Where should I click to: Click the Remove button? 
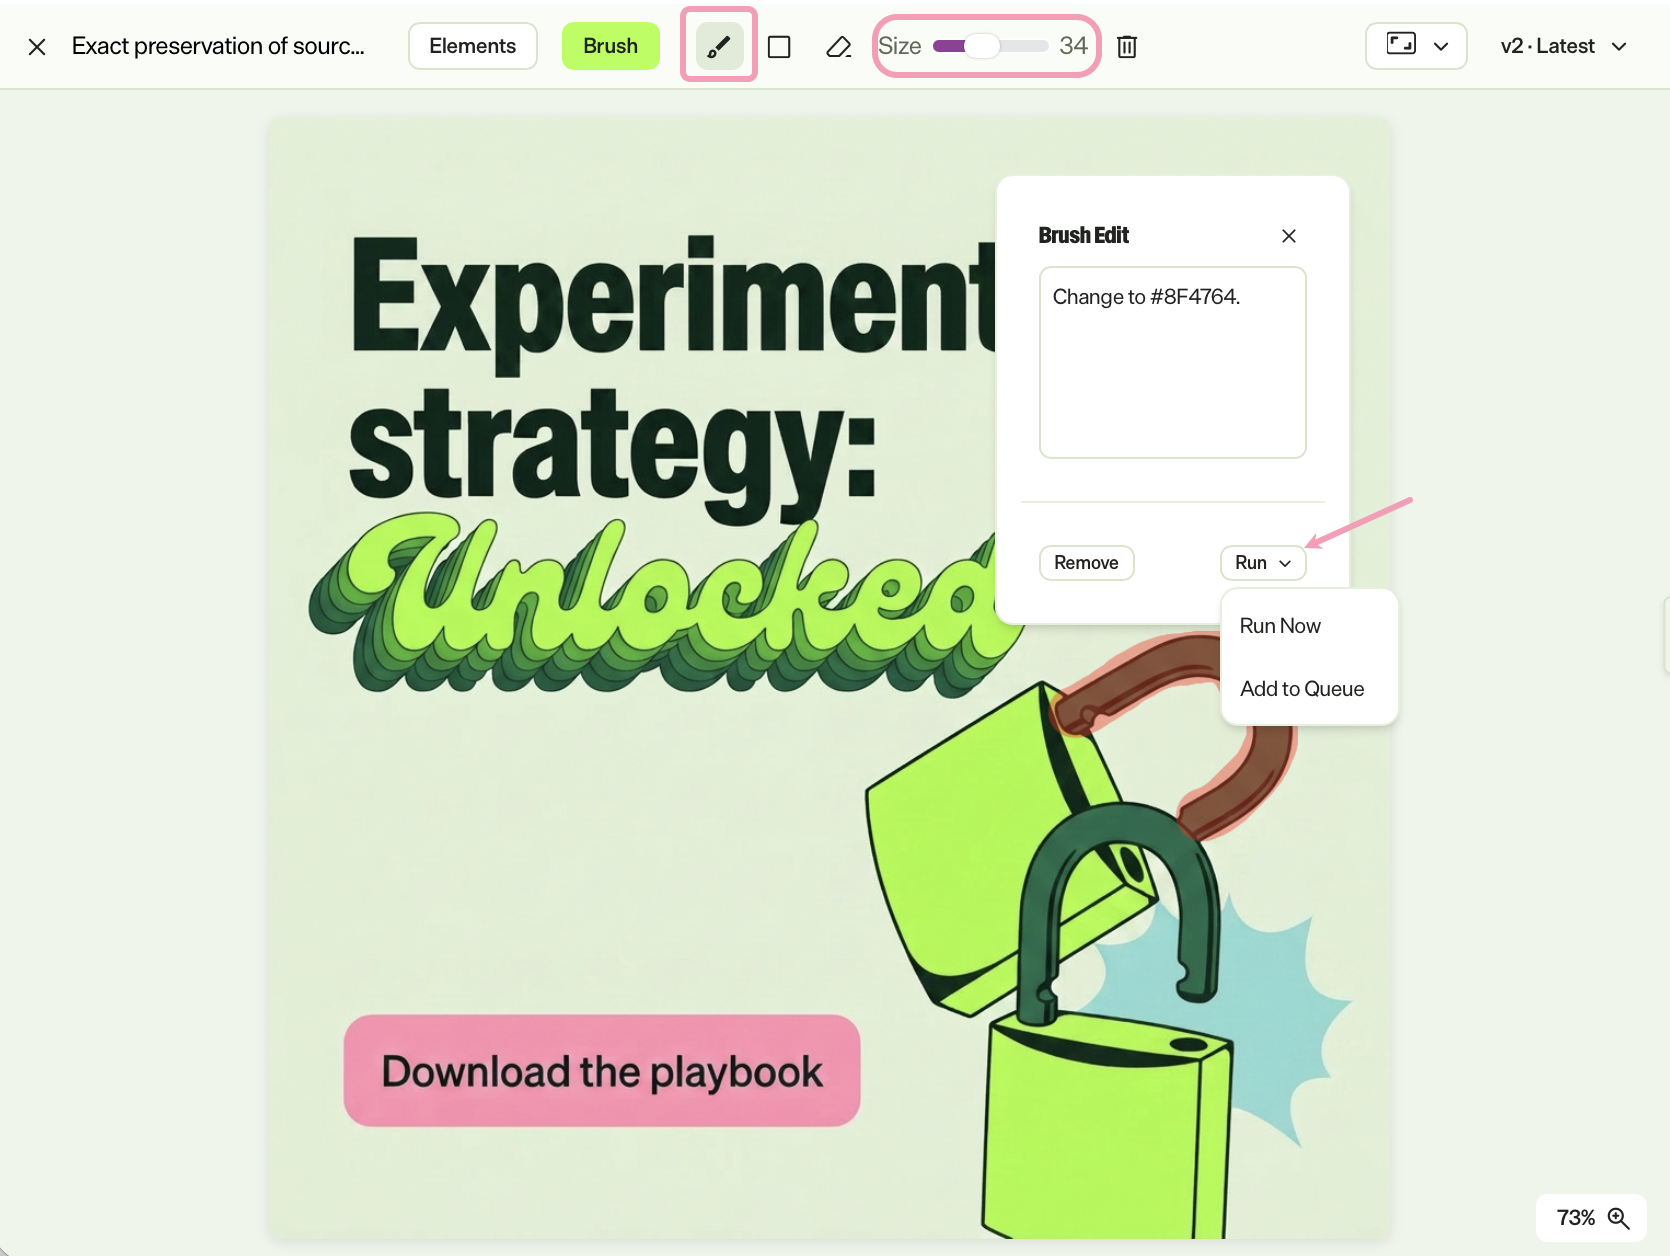(x=1086, y=563)
